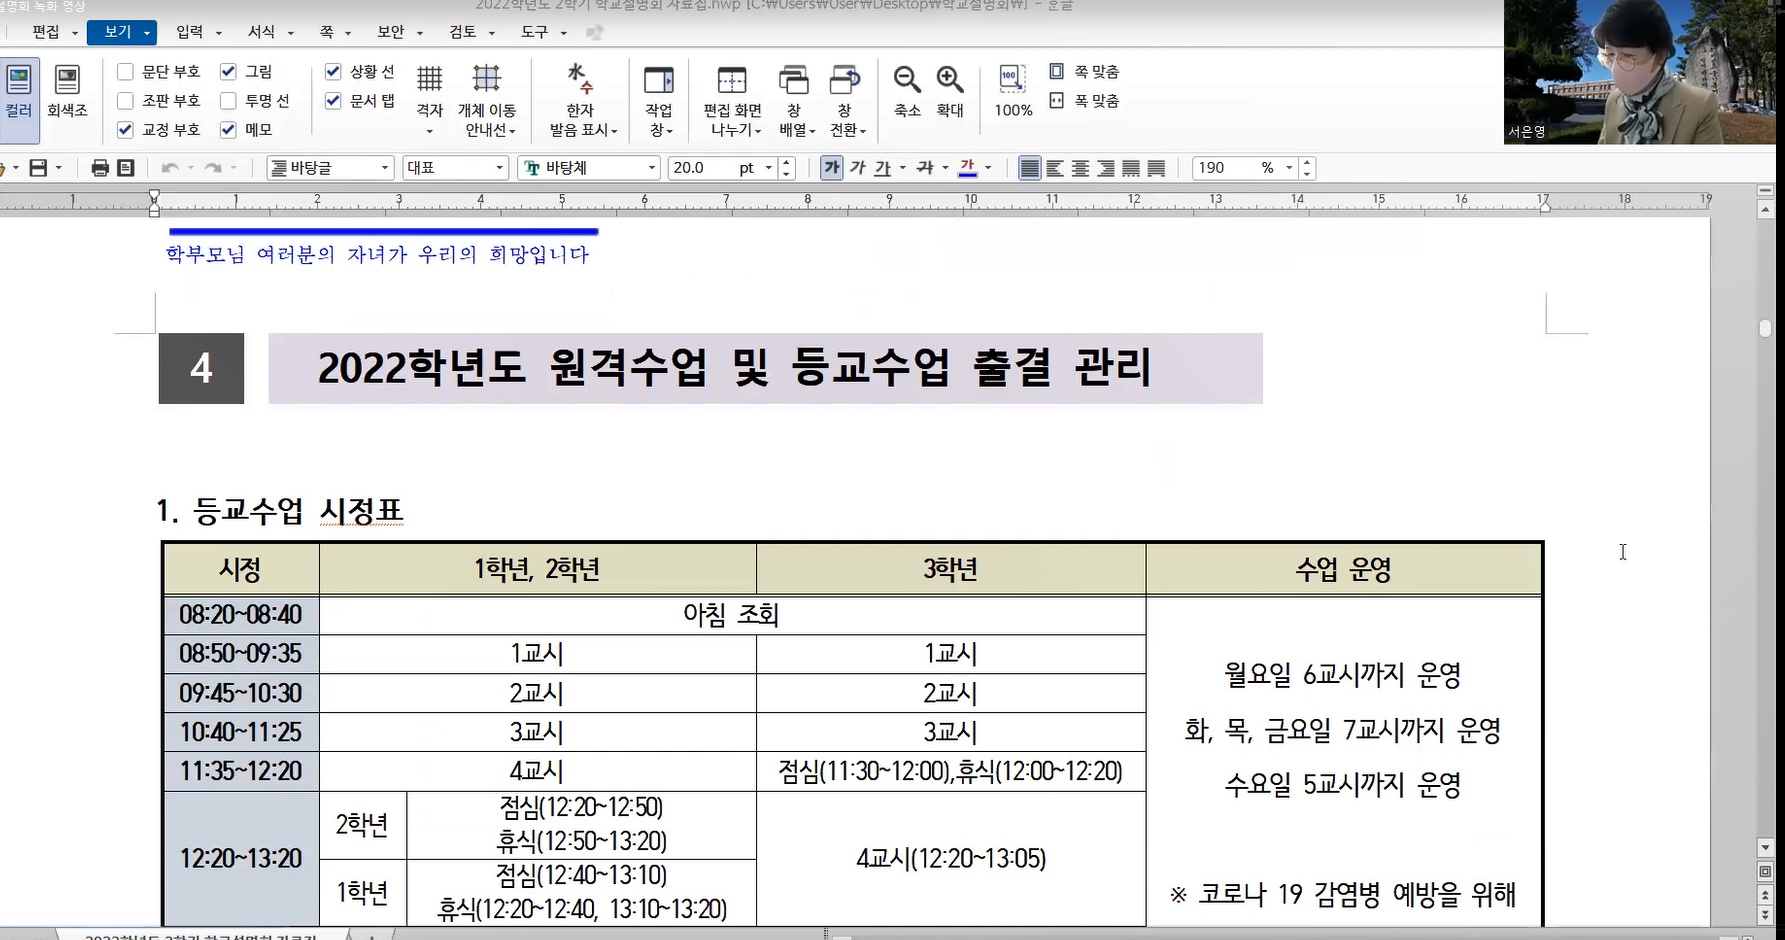Open the 서식 menu
This screenshot has height=940, width=1785.
tap(262, 32)
